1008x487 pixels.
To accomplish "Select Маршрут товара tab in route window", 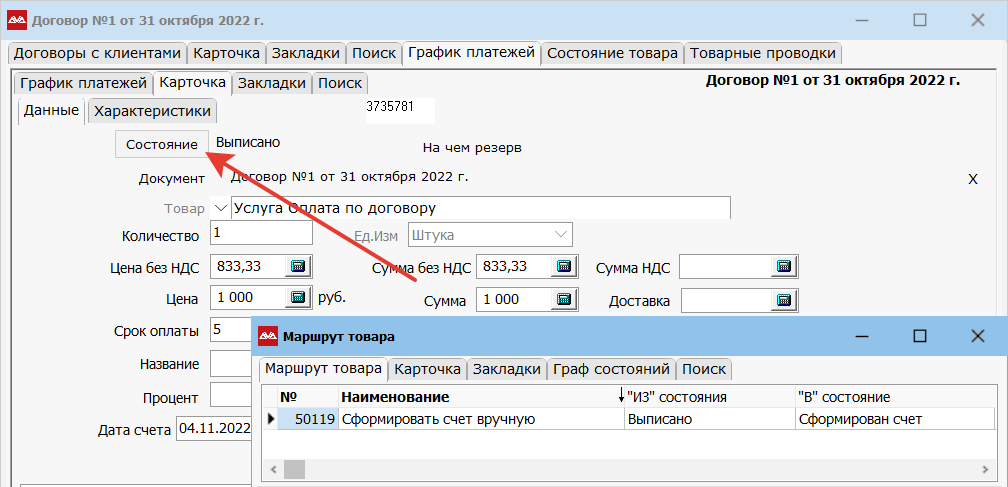I will click(x=324, y=369).
